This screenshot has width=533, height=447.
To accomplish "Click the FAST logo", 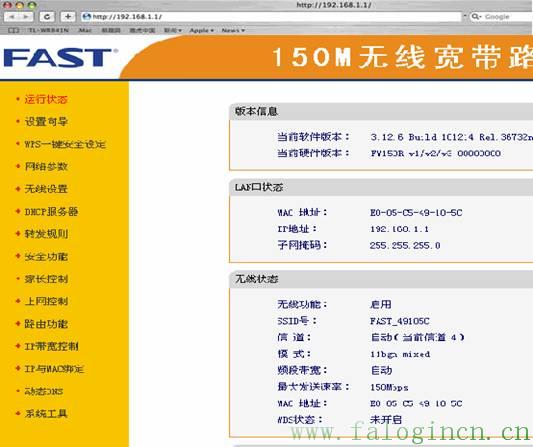I will point(59,57).
